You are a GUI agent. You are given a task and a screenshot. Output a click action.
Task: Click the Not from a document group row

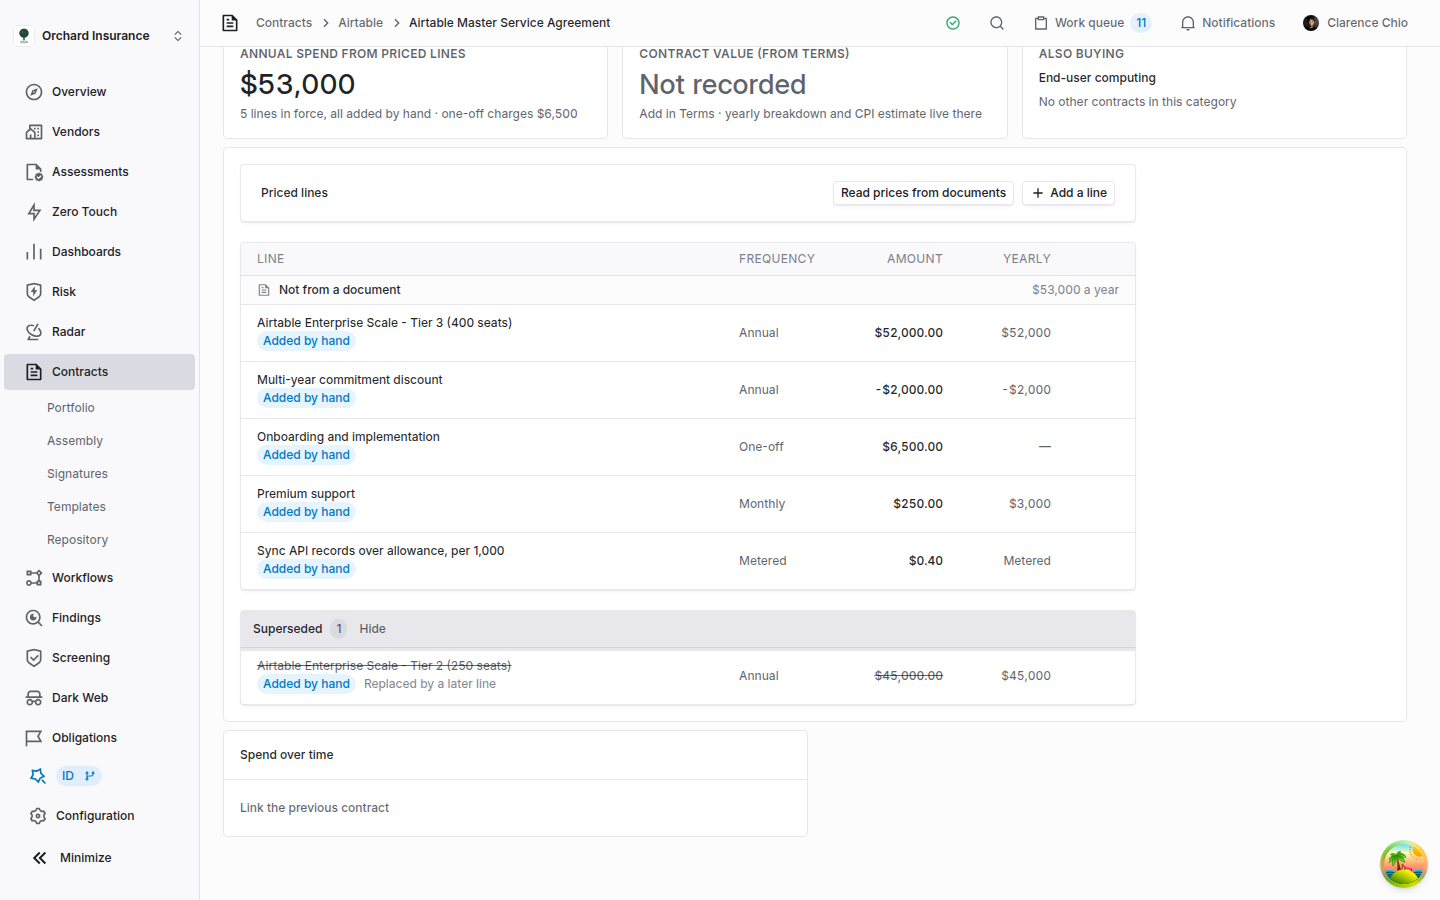coord(688,290)
